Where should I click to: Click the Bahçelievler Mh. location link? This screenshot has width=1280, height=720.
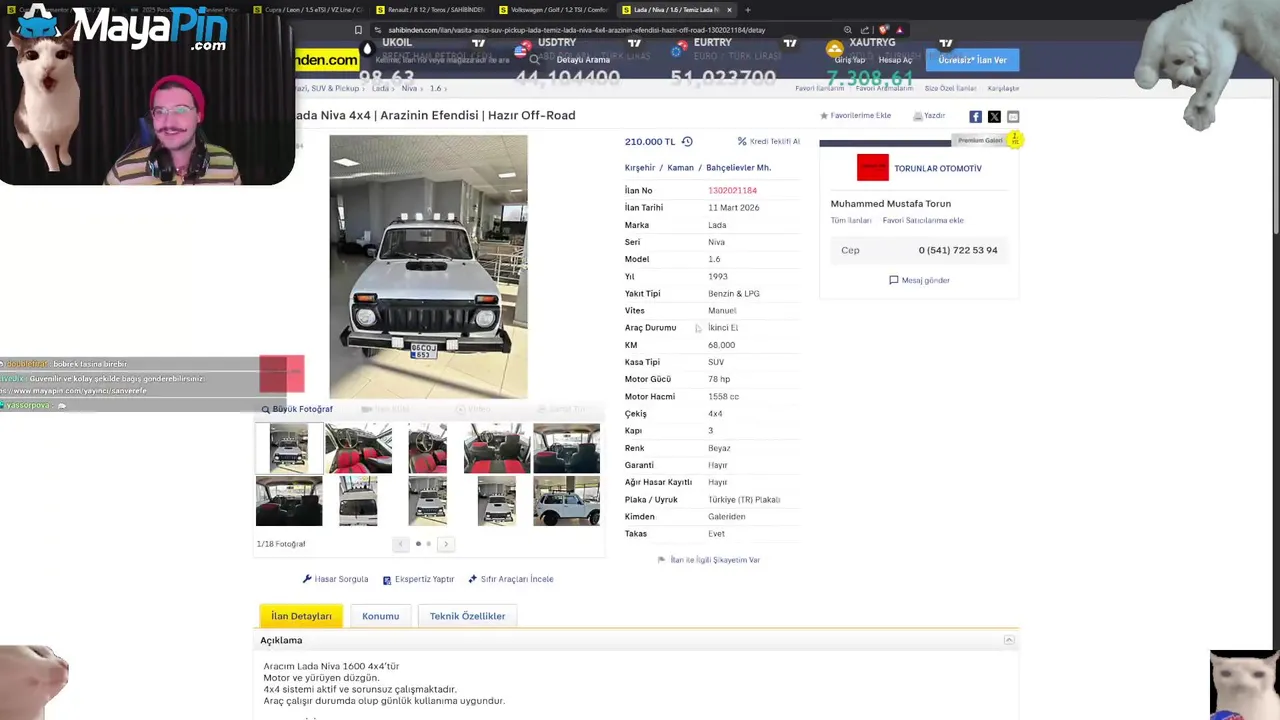pyautogui.click(x=738, y=168)
